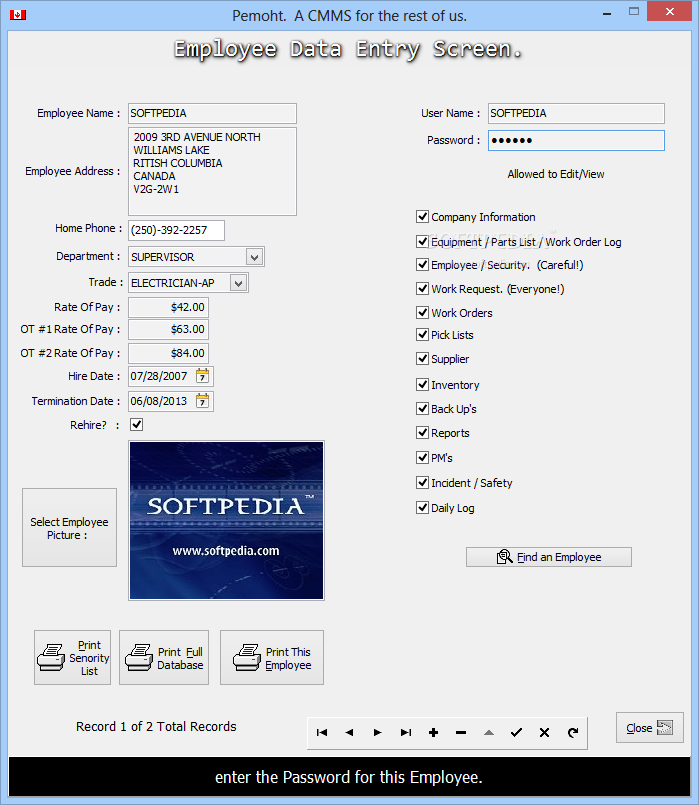Go to the next employee record
The height and width of the screenshot is (805, 699).
[x=377, y=733]
